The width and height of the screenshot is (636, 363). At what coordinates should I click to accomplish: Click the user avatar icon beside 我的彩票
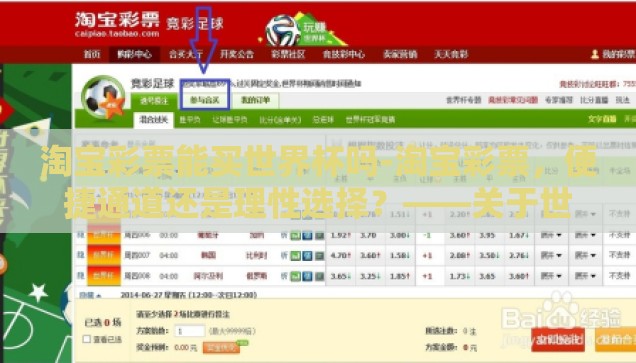tap(595, 54)
